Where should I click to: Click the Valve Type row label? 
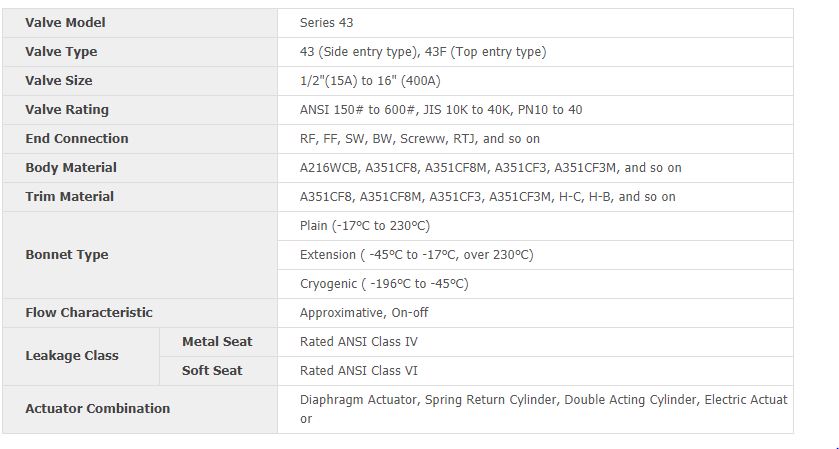tap(61, 51)
